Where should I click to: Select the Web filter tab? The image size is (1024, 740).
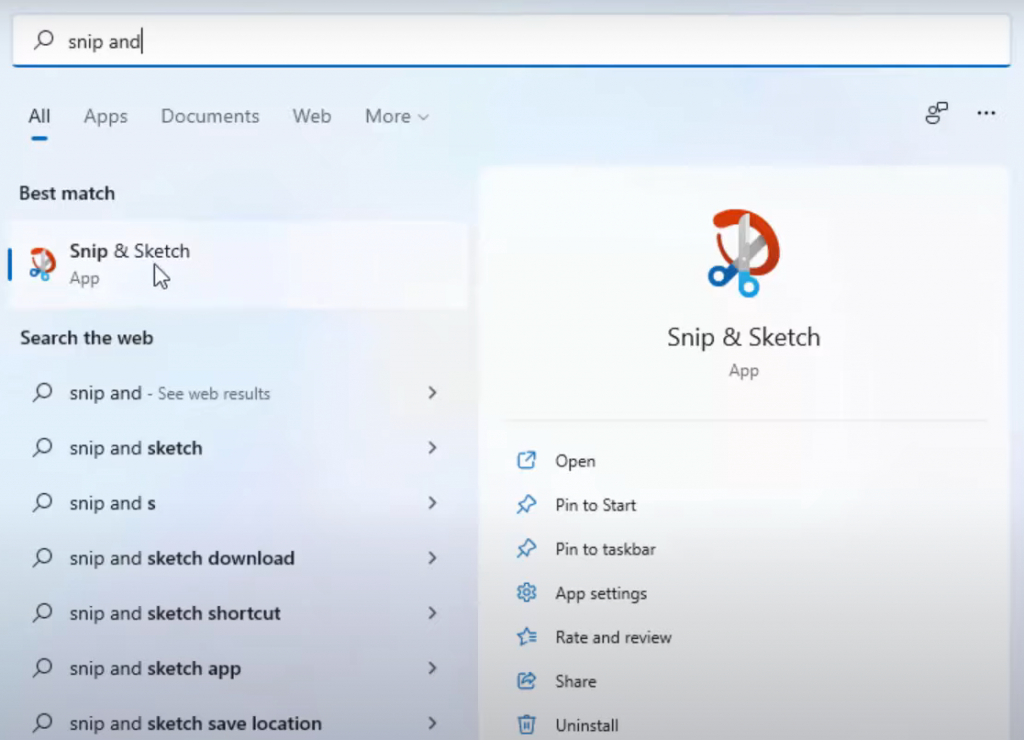pyautogui.click(x=311, y=117)
